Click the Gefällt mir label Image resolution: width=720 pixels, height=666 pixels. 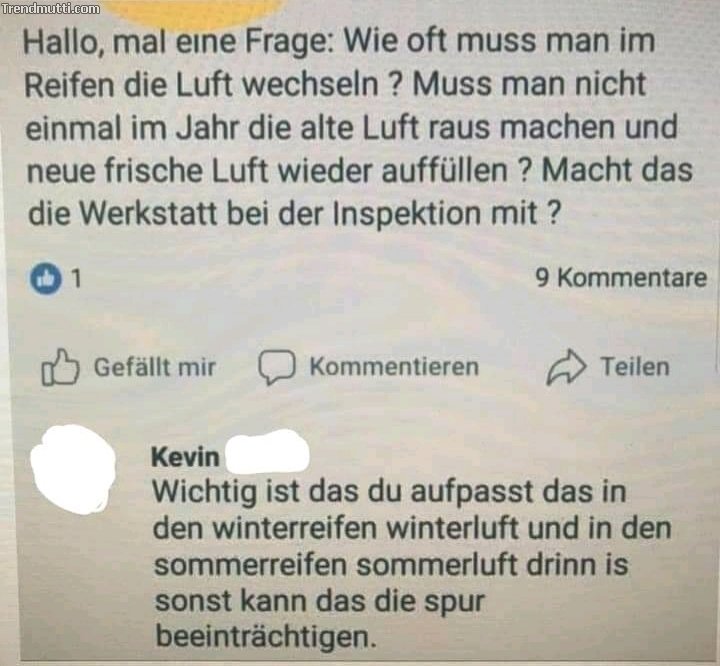tap(155, 367)
